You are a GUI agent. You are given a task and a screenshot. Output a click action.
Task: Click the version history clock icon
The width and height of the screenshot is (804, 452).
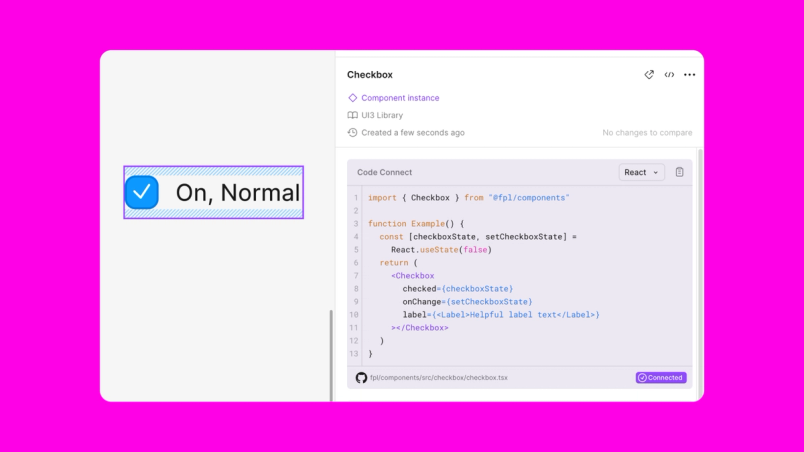click(352, 133)
